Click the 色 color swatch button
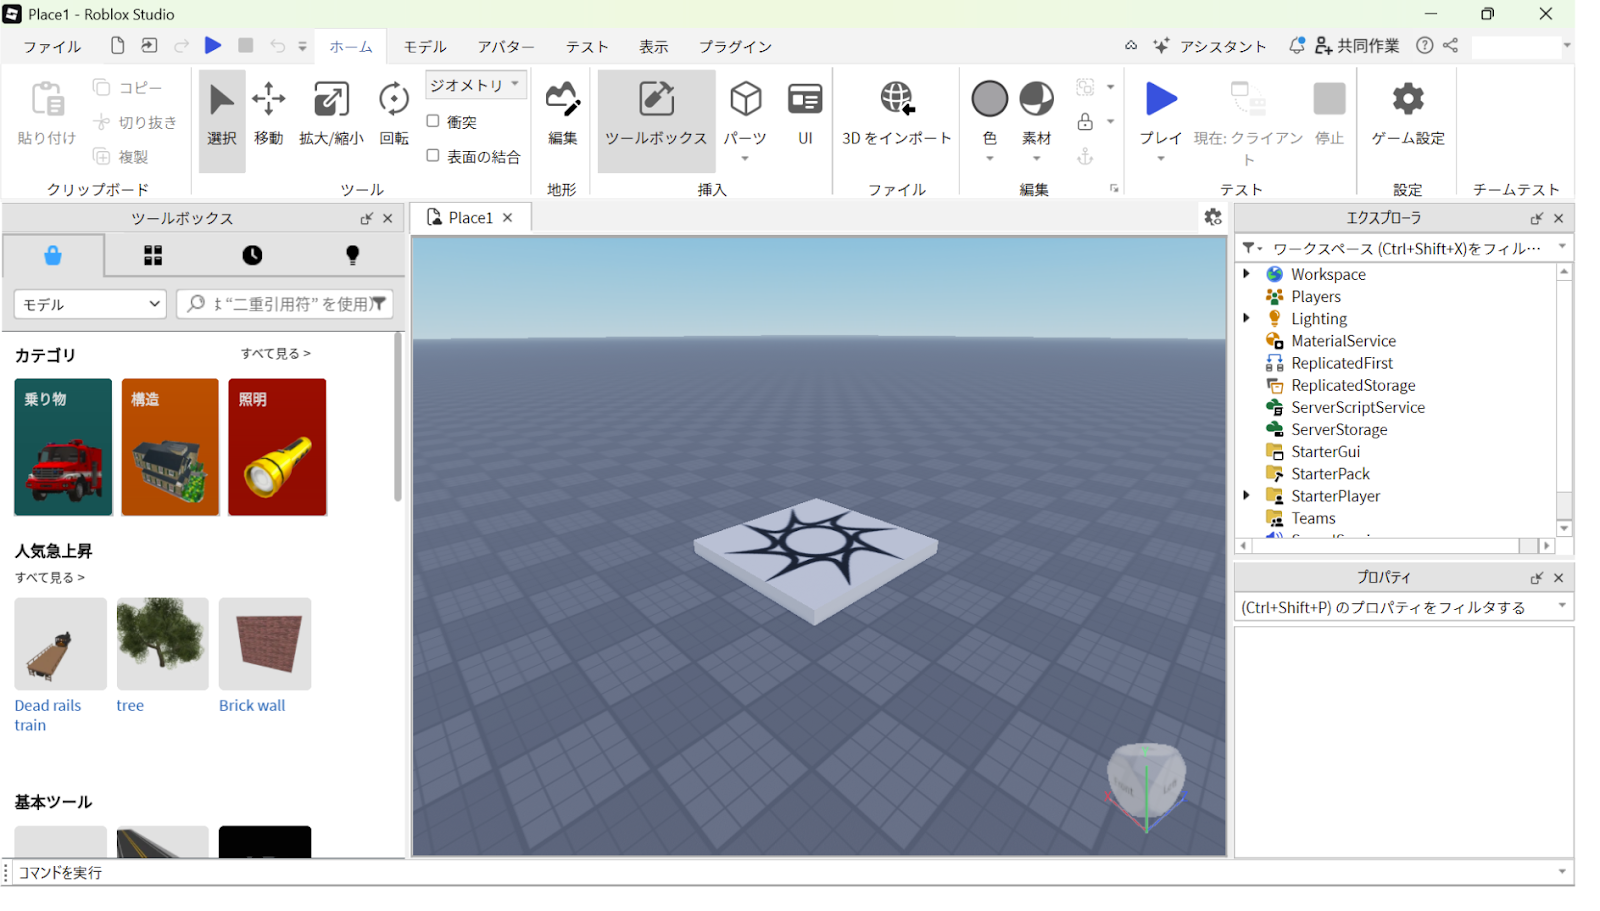Image resolution: width=1600 pixels, height=911 pixels. click(989, 100)
